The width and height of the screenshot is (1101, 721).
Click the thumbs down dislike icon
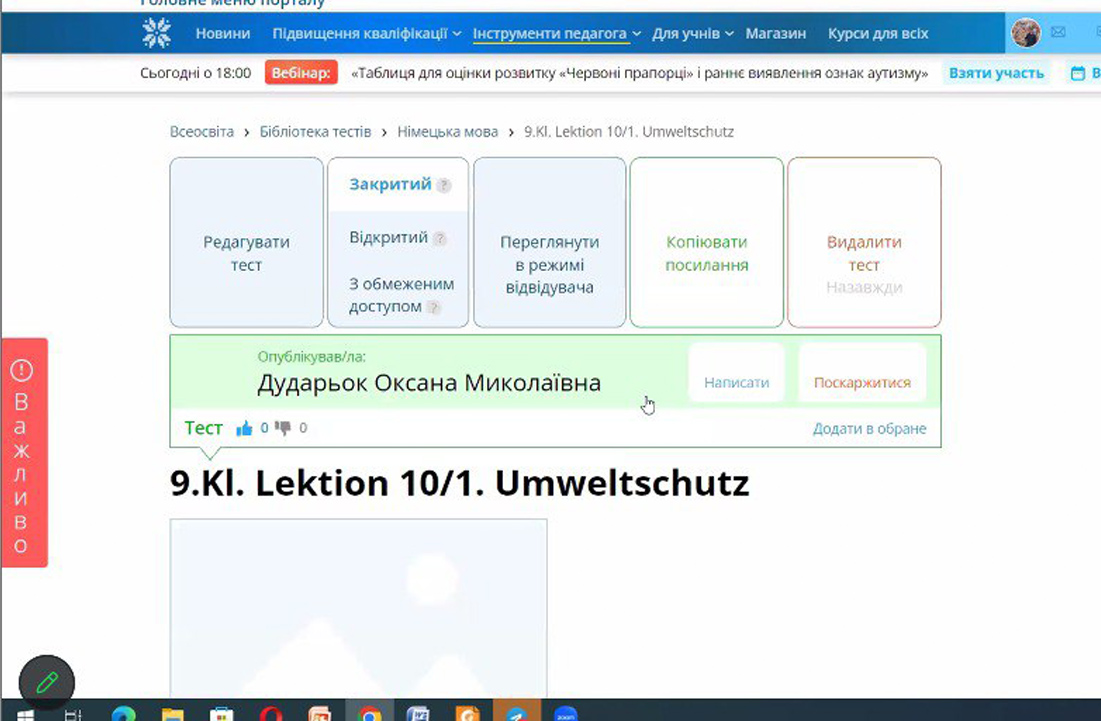[x=283, y=428]
